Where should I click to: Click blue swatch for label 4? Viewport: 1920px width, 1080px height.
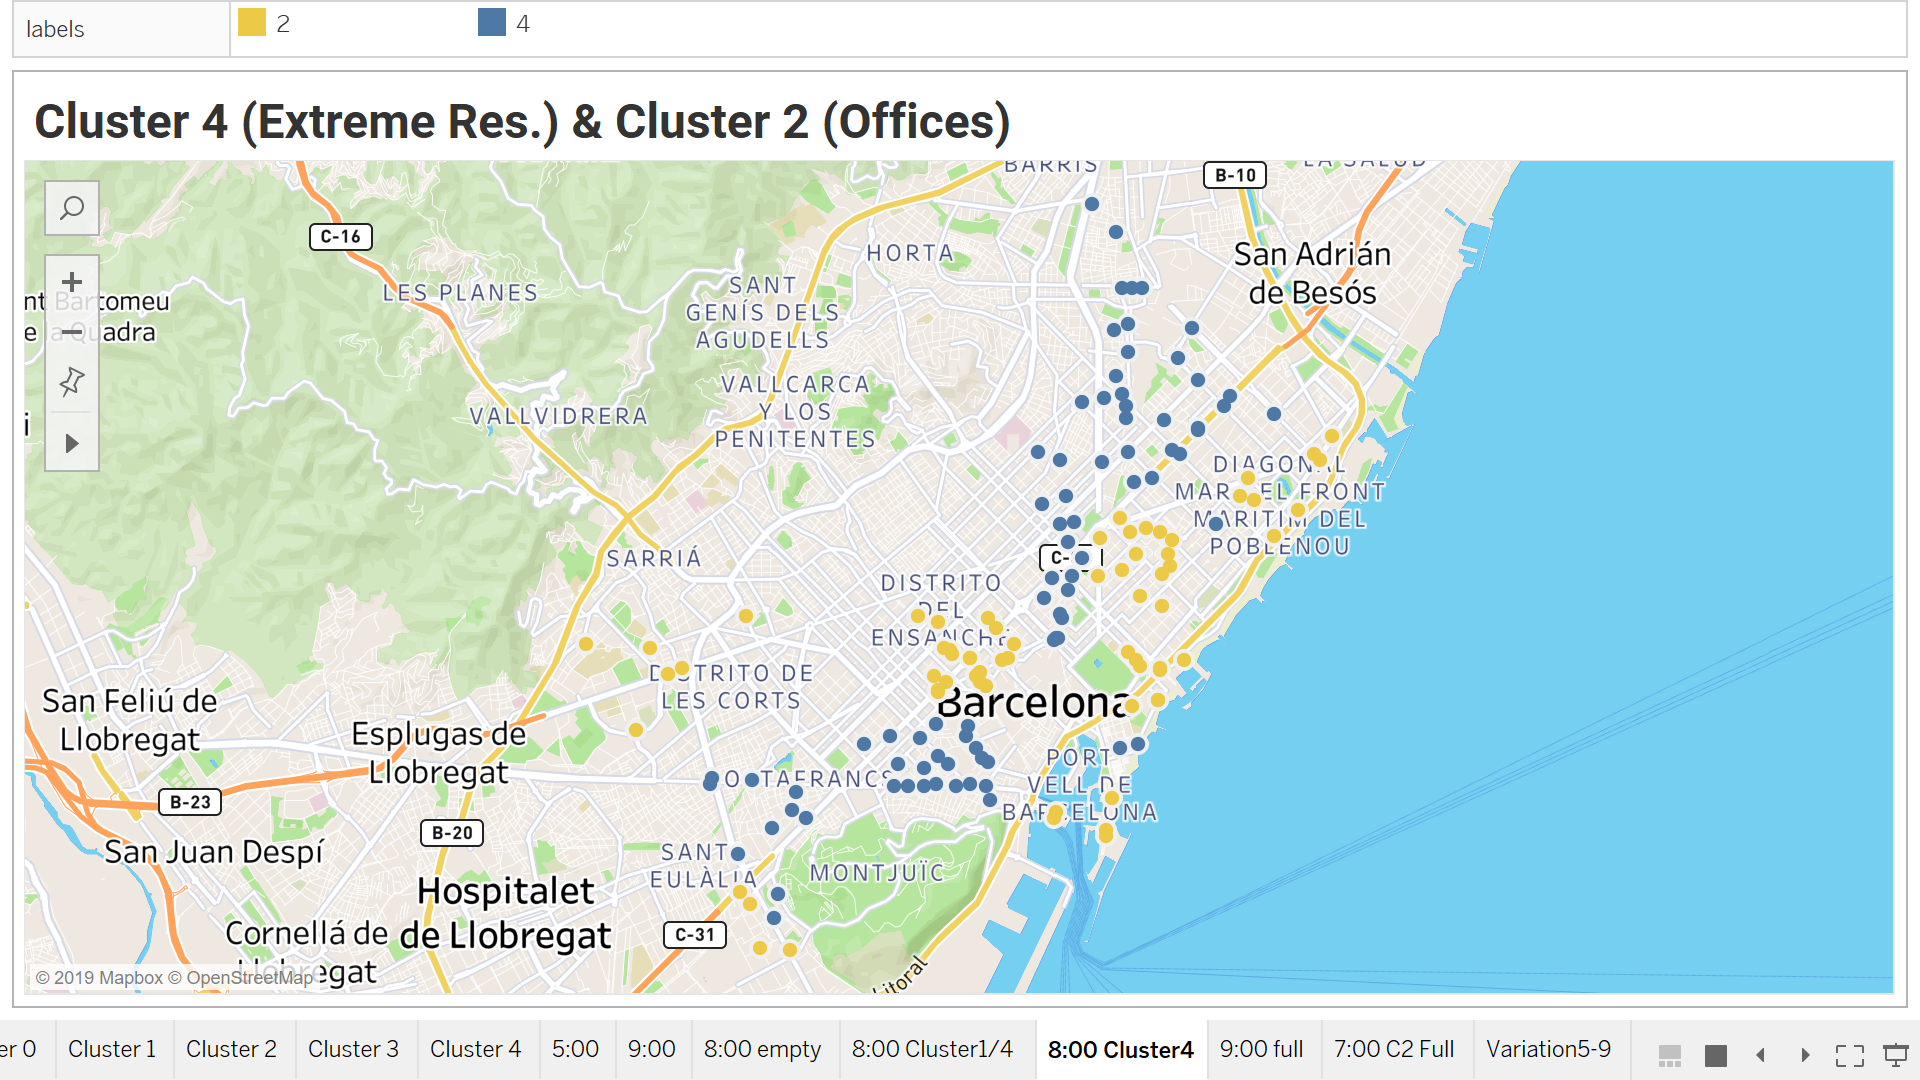492,23
